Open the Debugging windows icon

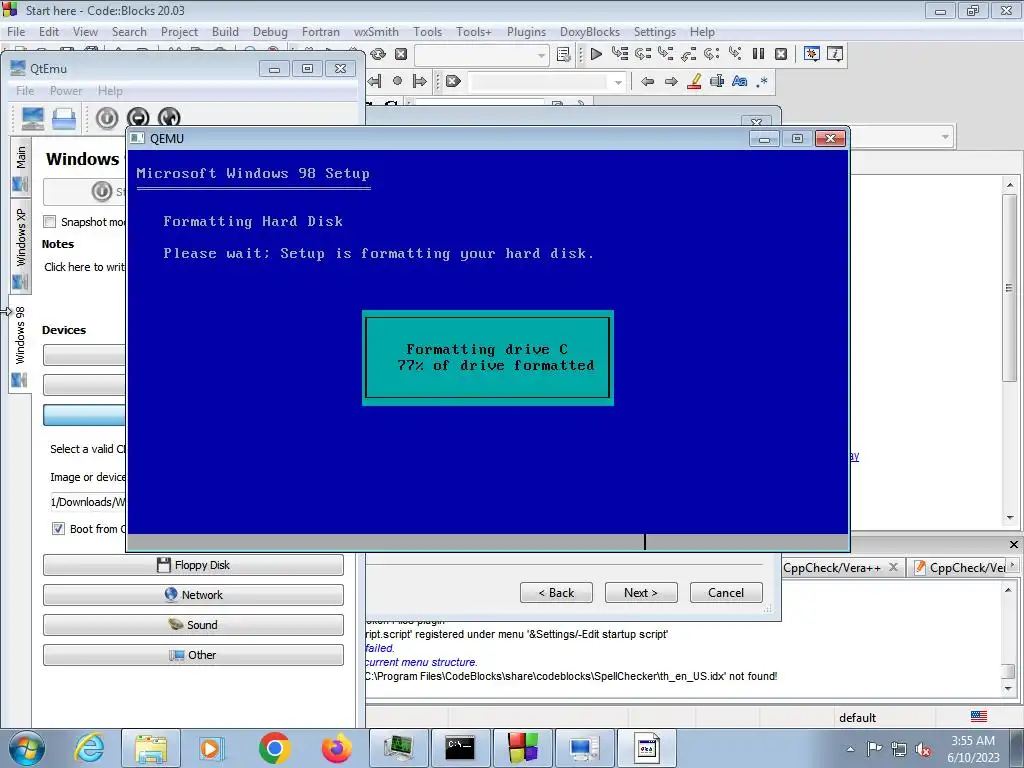click(812, 54)
